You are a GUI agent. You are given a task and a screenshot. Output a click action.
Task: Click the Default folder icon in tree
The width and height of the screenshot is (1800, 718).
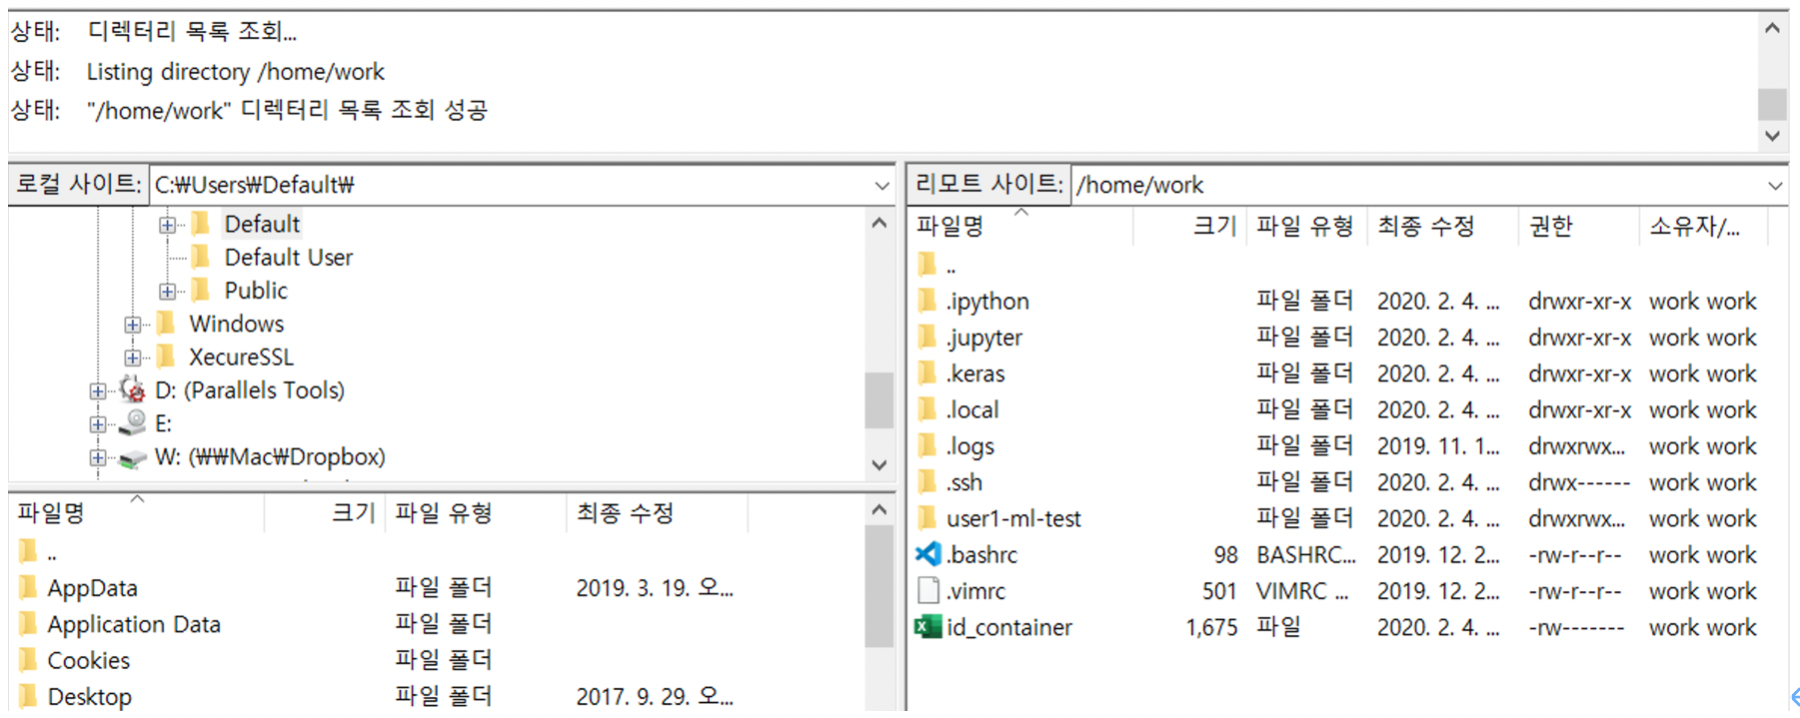[201, 223]
